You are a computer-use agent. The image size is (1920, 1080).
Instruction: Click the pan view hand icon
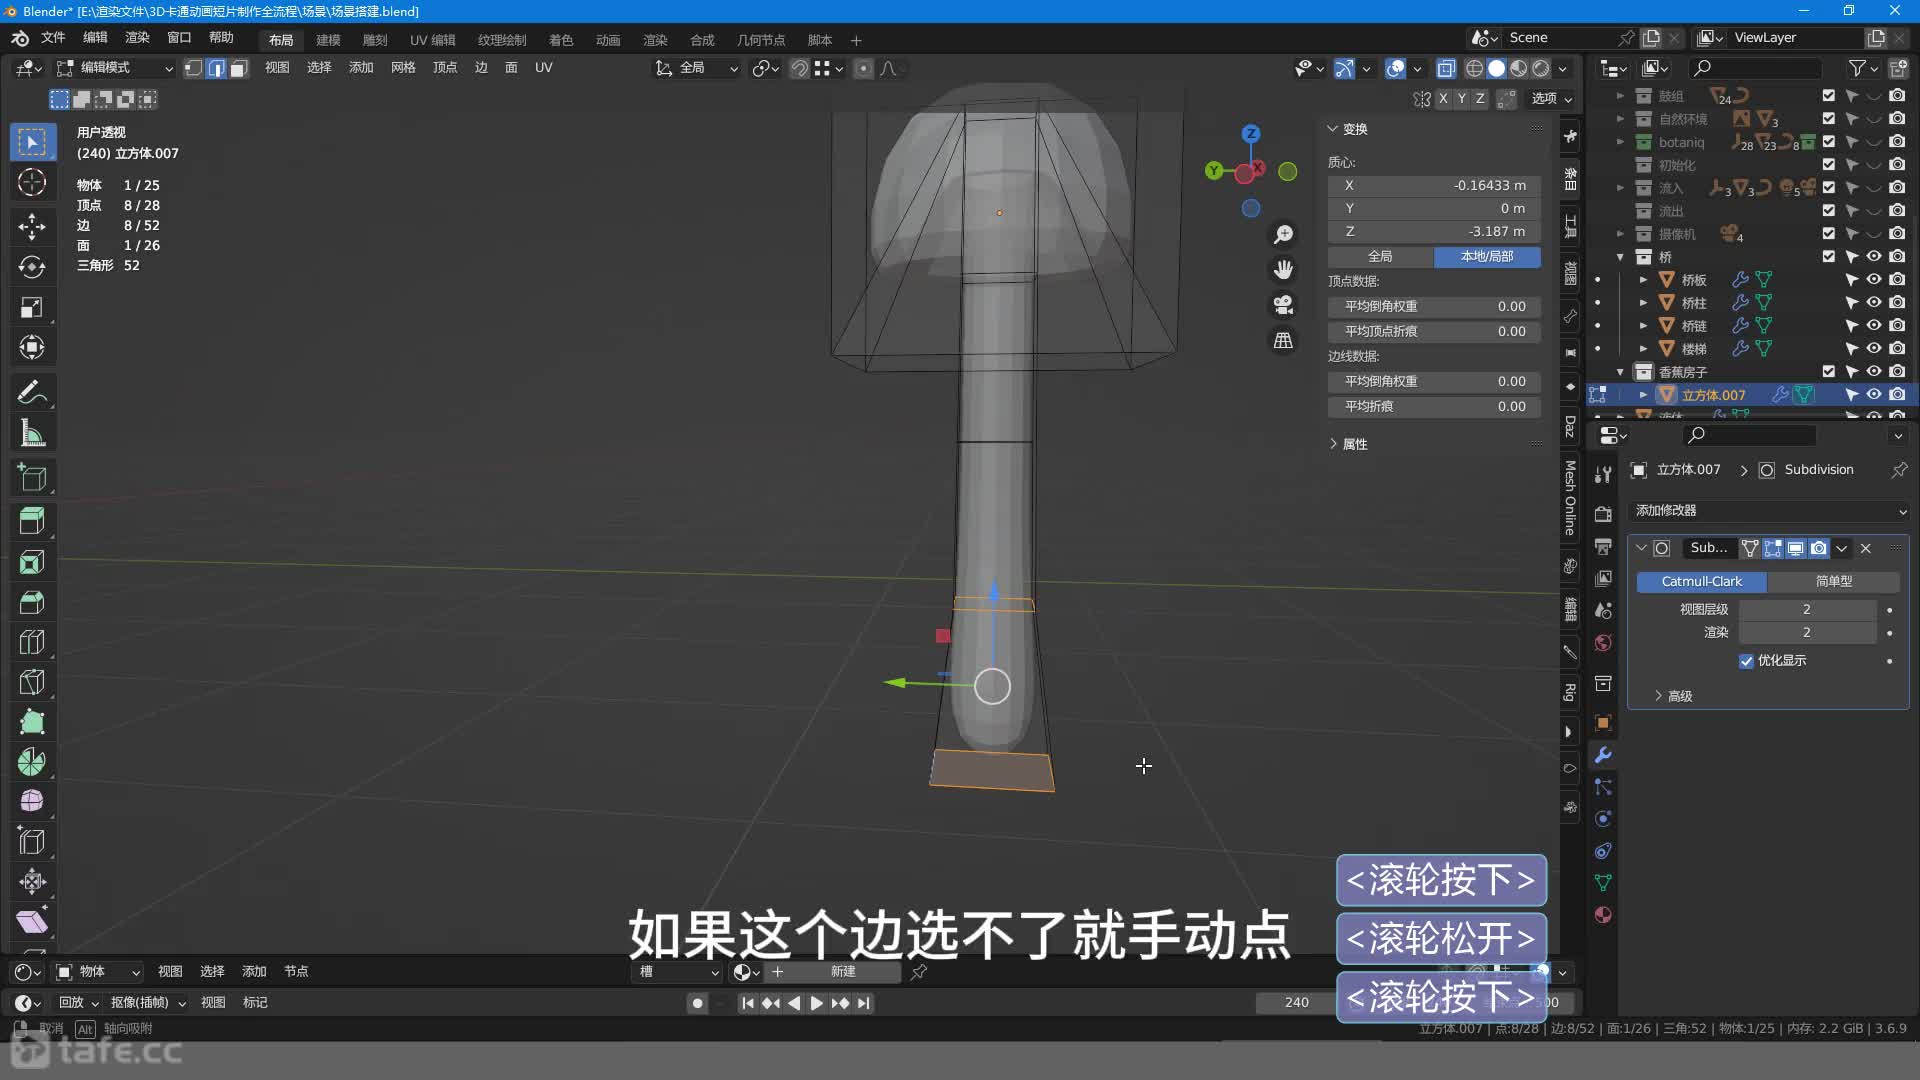coord(1283,269)
